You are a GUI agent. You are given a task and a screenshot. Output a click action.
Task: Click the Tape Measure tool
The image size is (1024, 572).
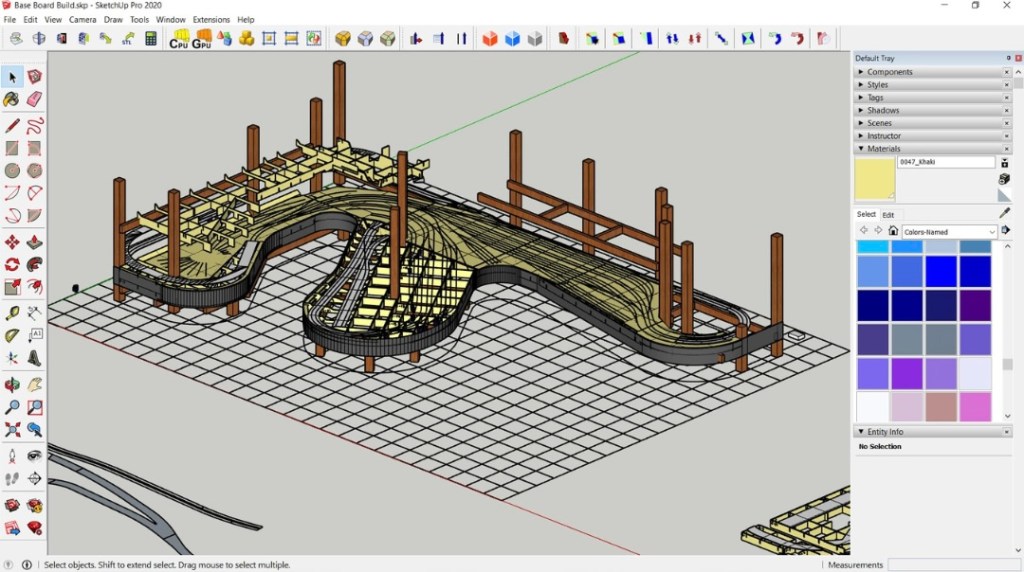tap(12, 313)
